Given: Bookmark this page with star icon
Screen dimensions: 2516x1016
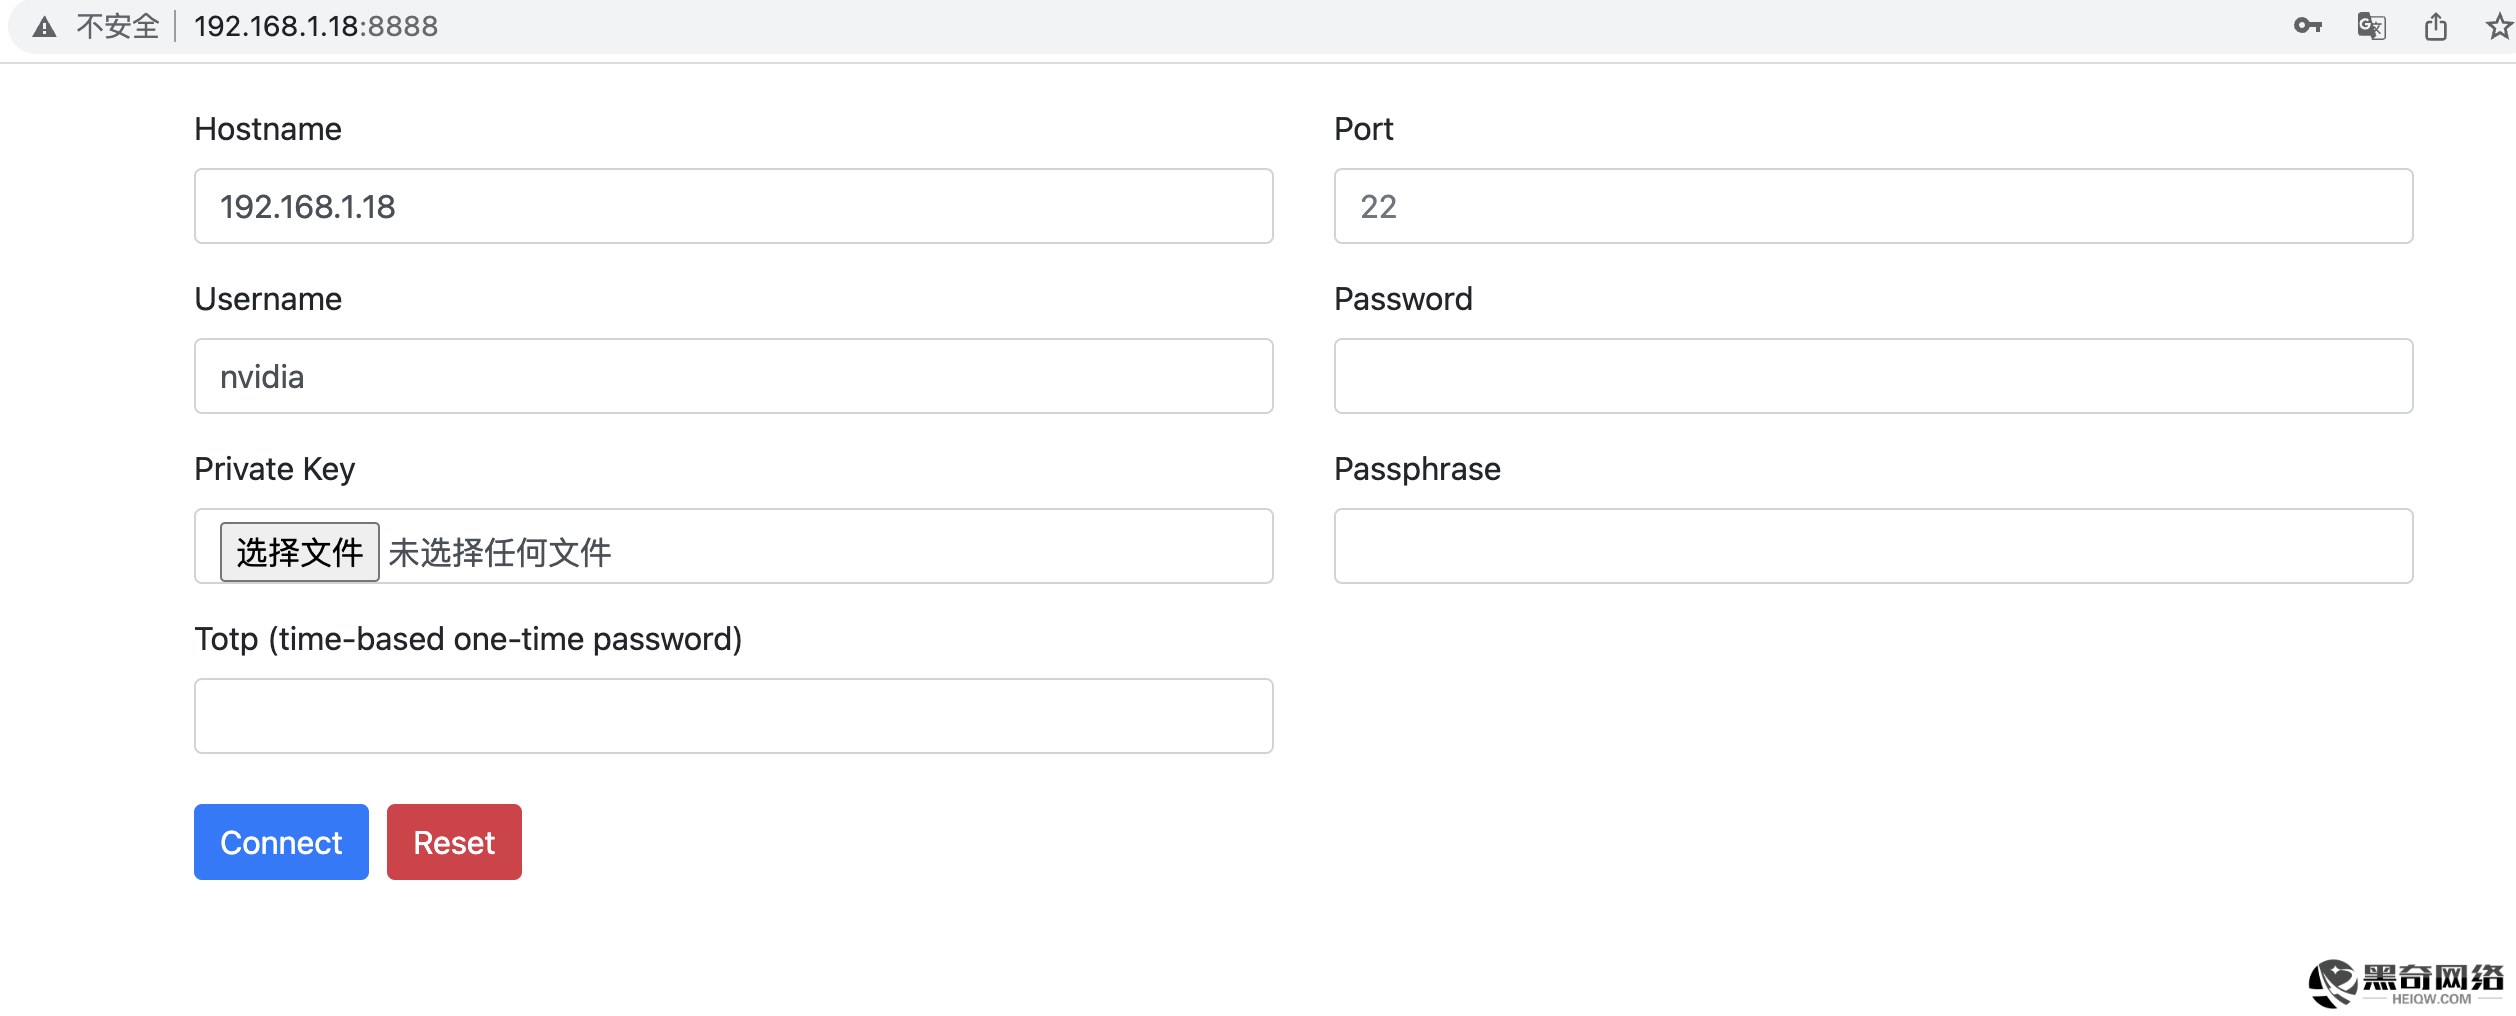Looking at the screenshot, I should (2498, 26).
